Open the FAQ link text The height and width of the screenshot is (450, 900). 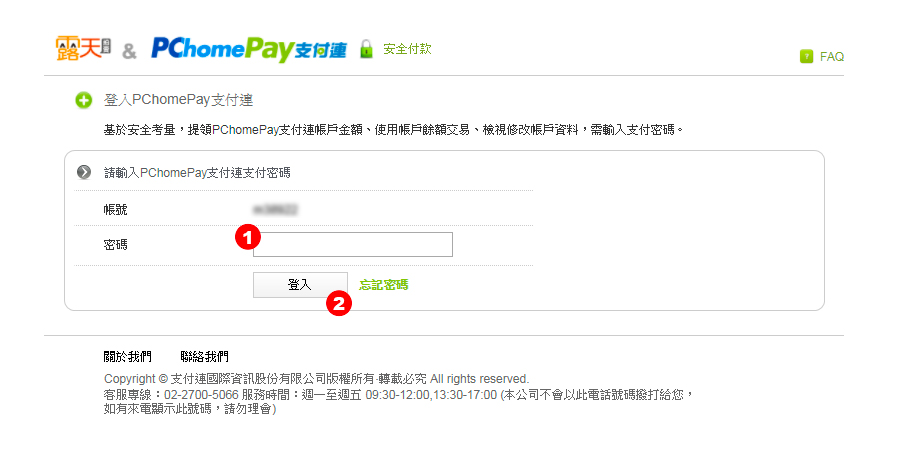pos(832,57)
